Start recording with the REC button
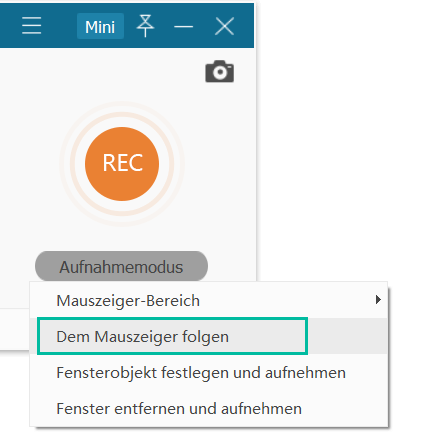The height and width of the screenshot is (436, 428). 122,164
